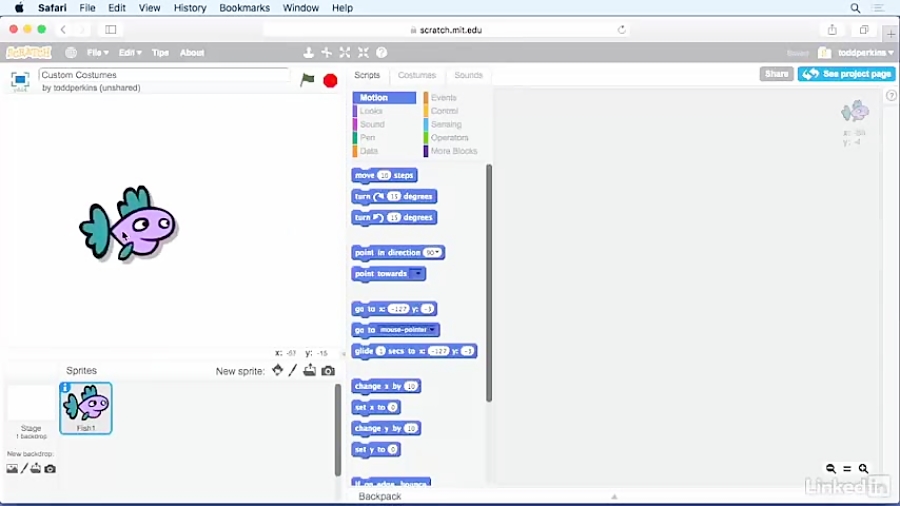Select the Shrink sprite tool
The image size is (900, 506).
pos(363,53)
